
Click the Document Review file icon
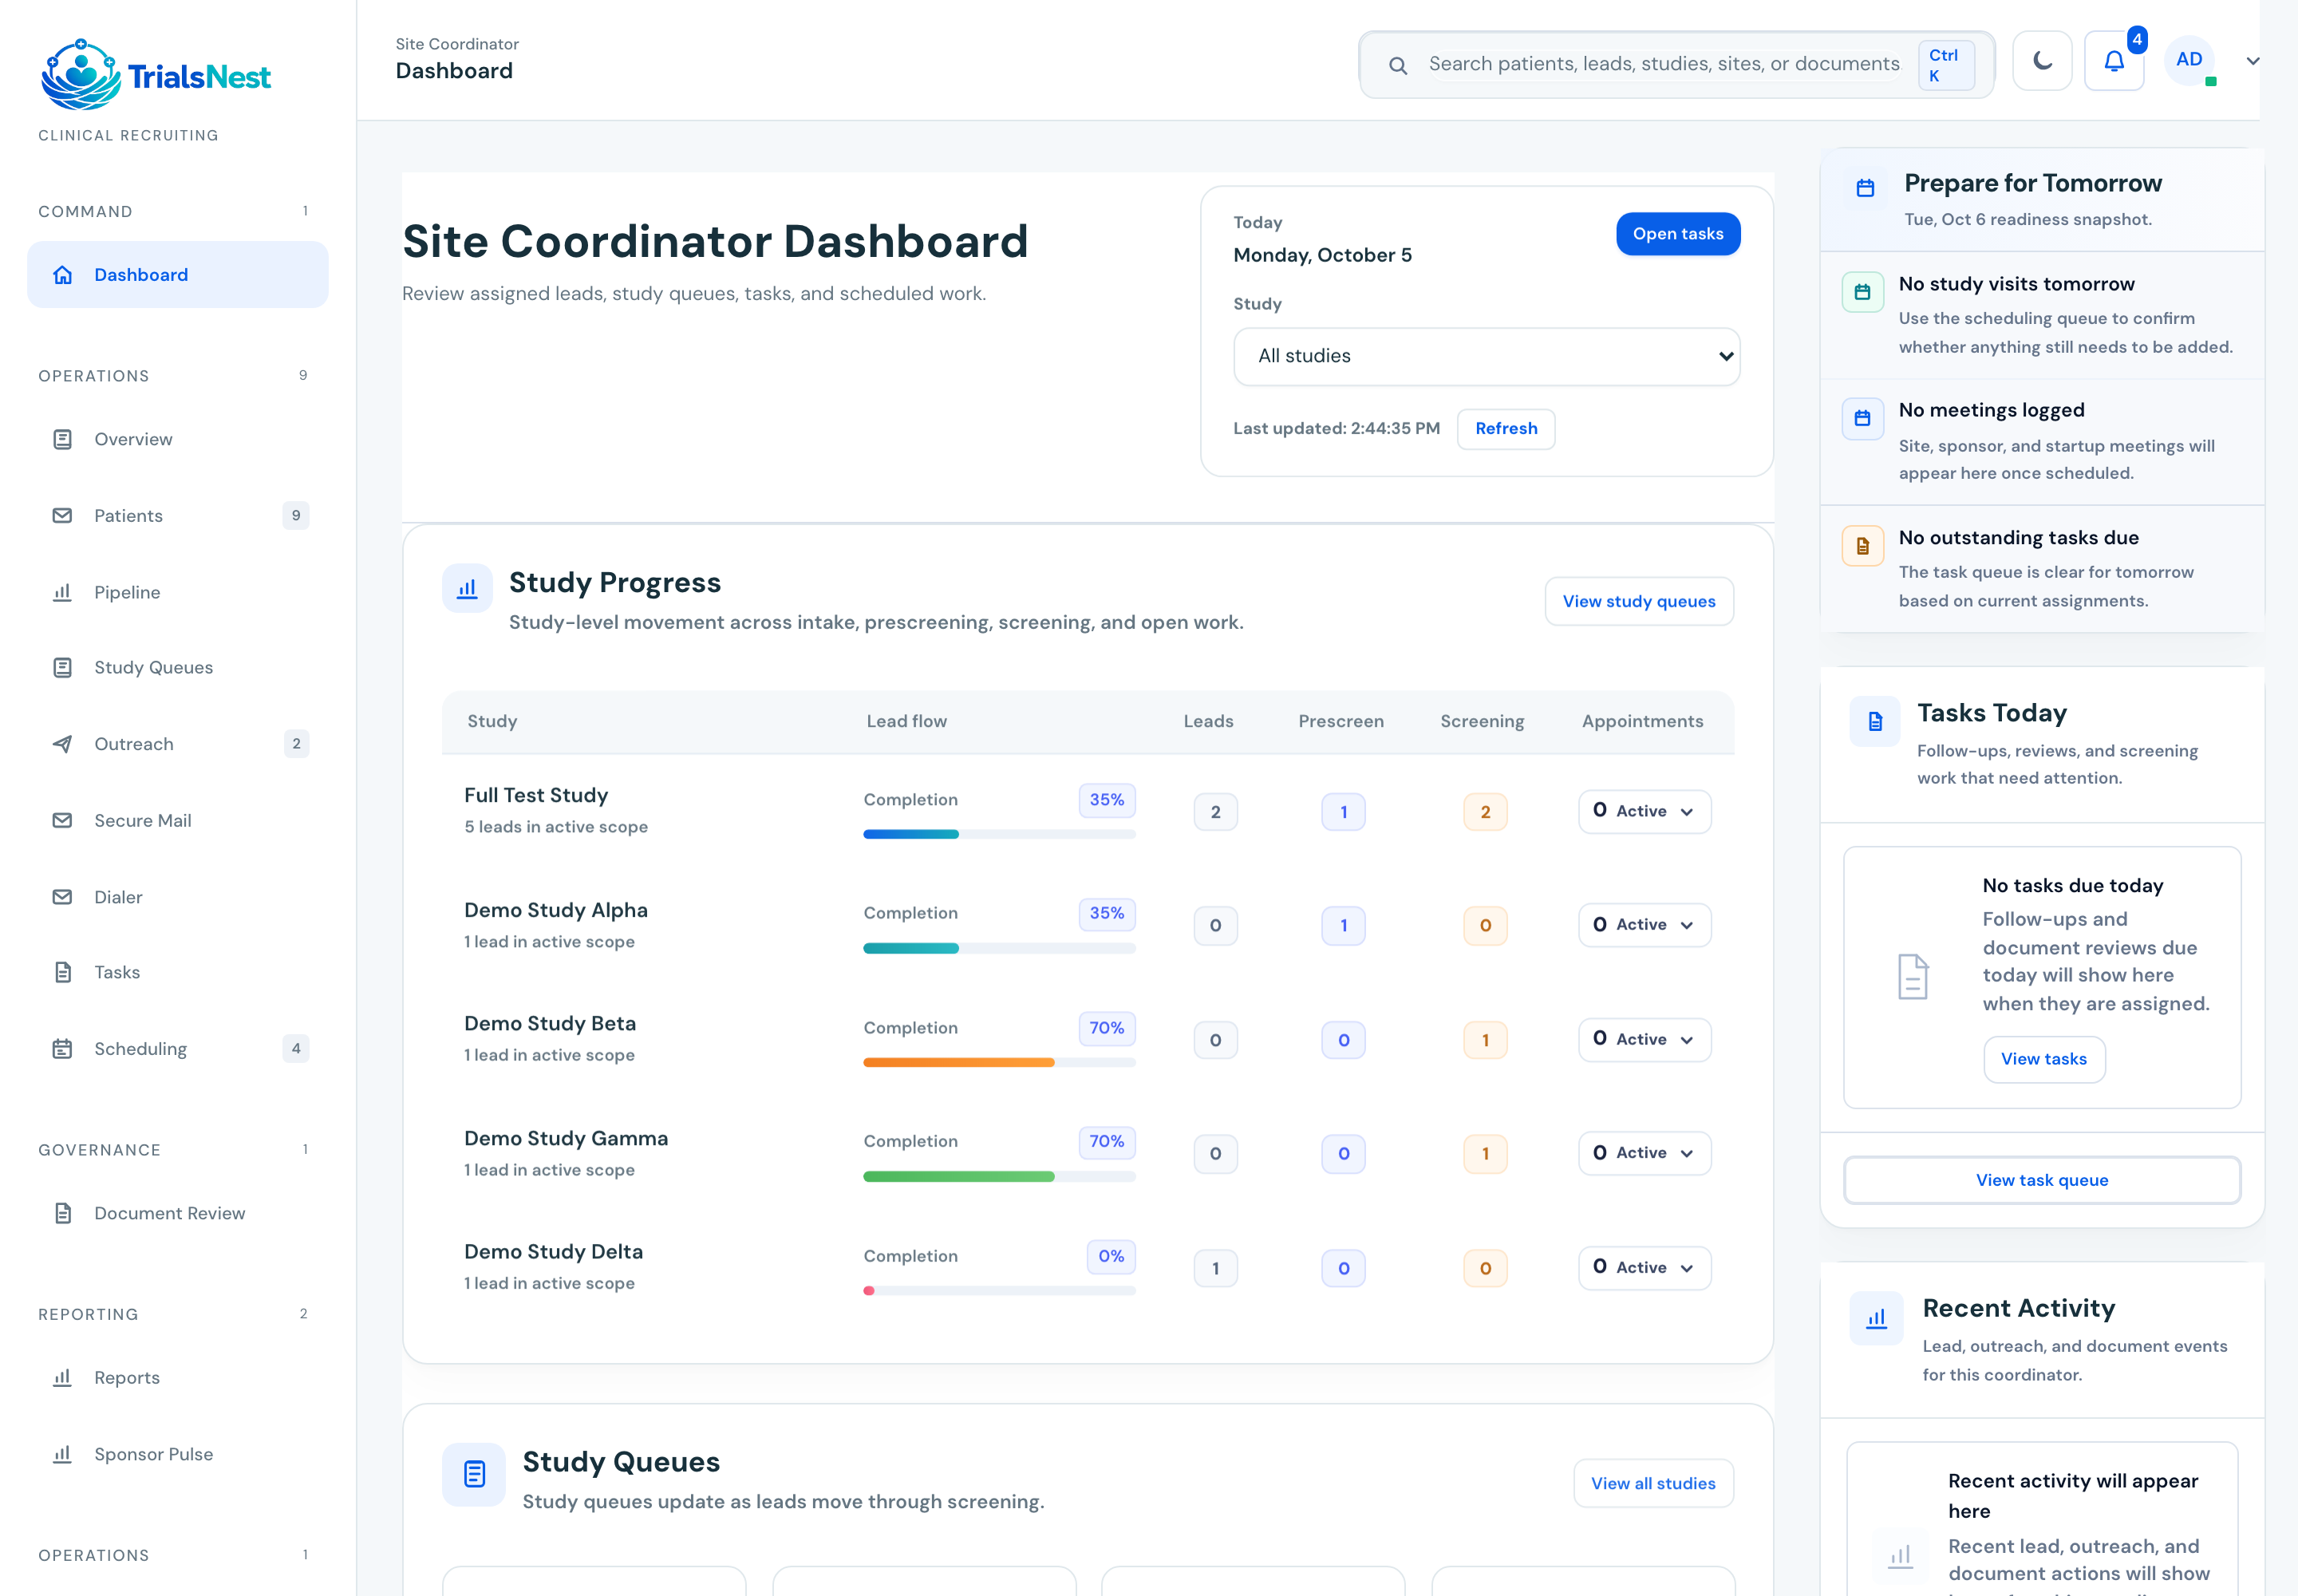point(62,1212)
